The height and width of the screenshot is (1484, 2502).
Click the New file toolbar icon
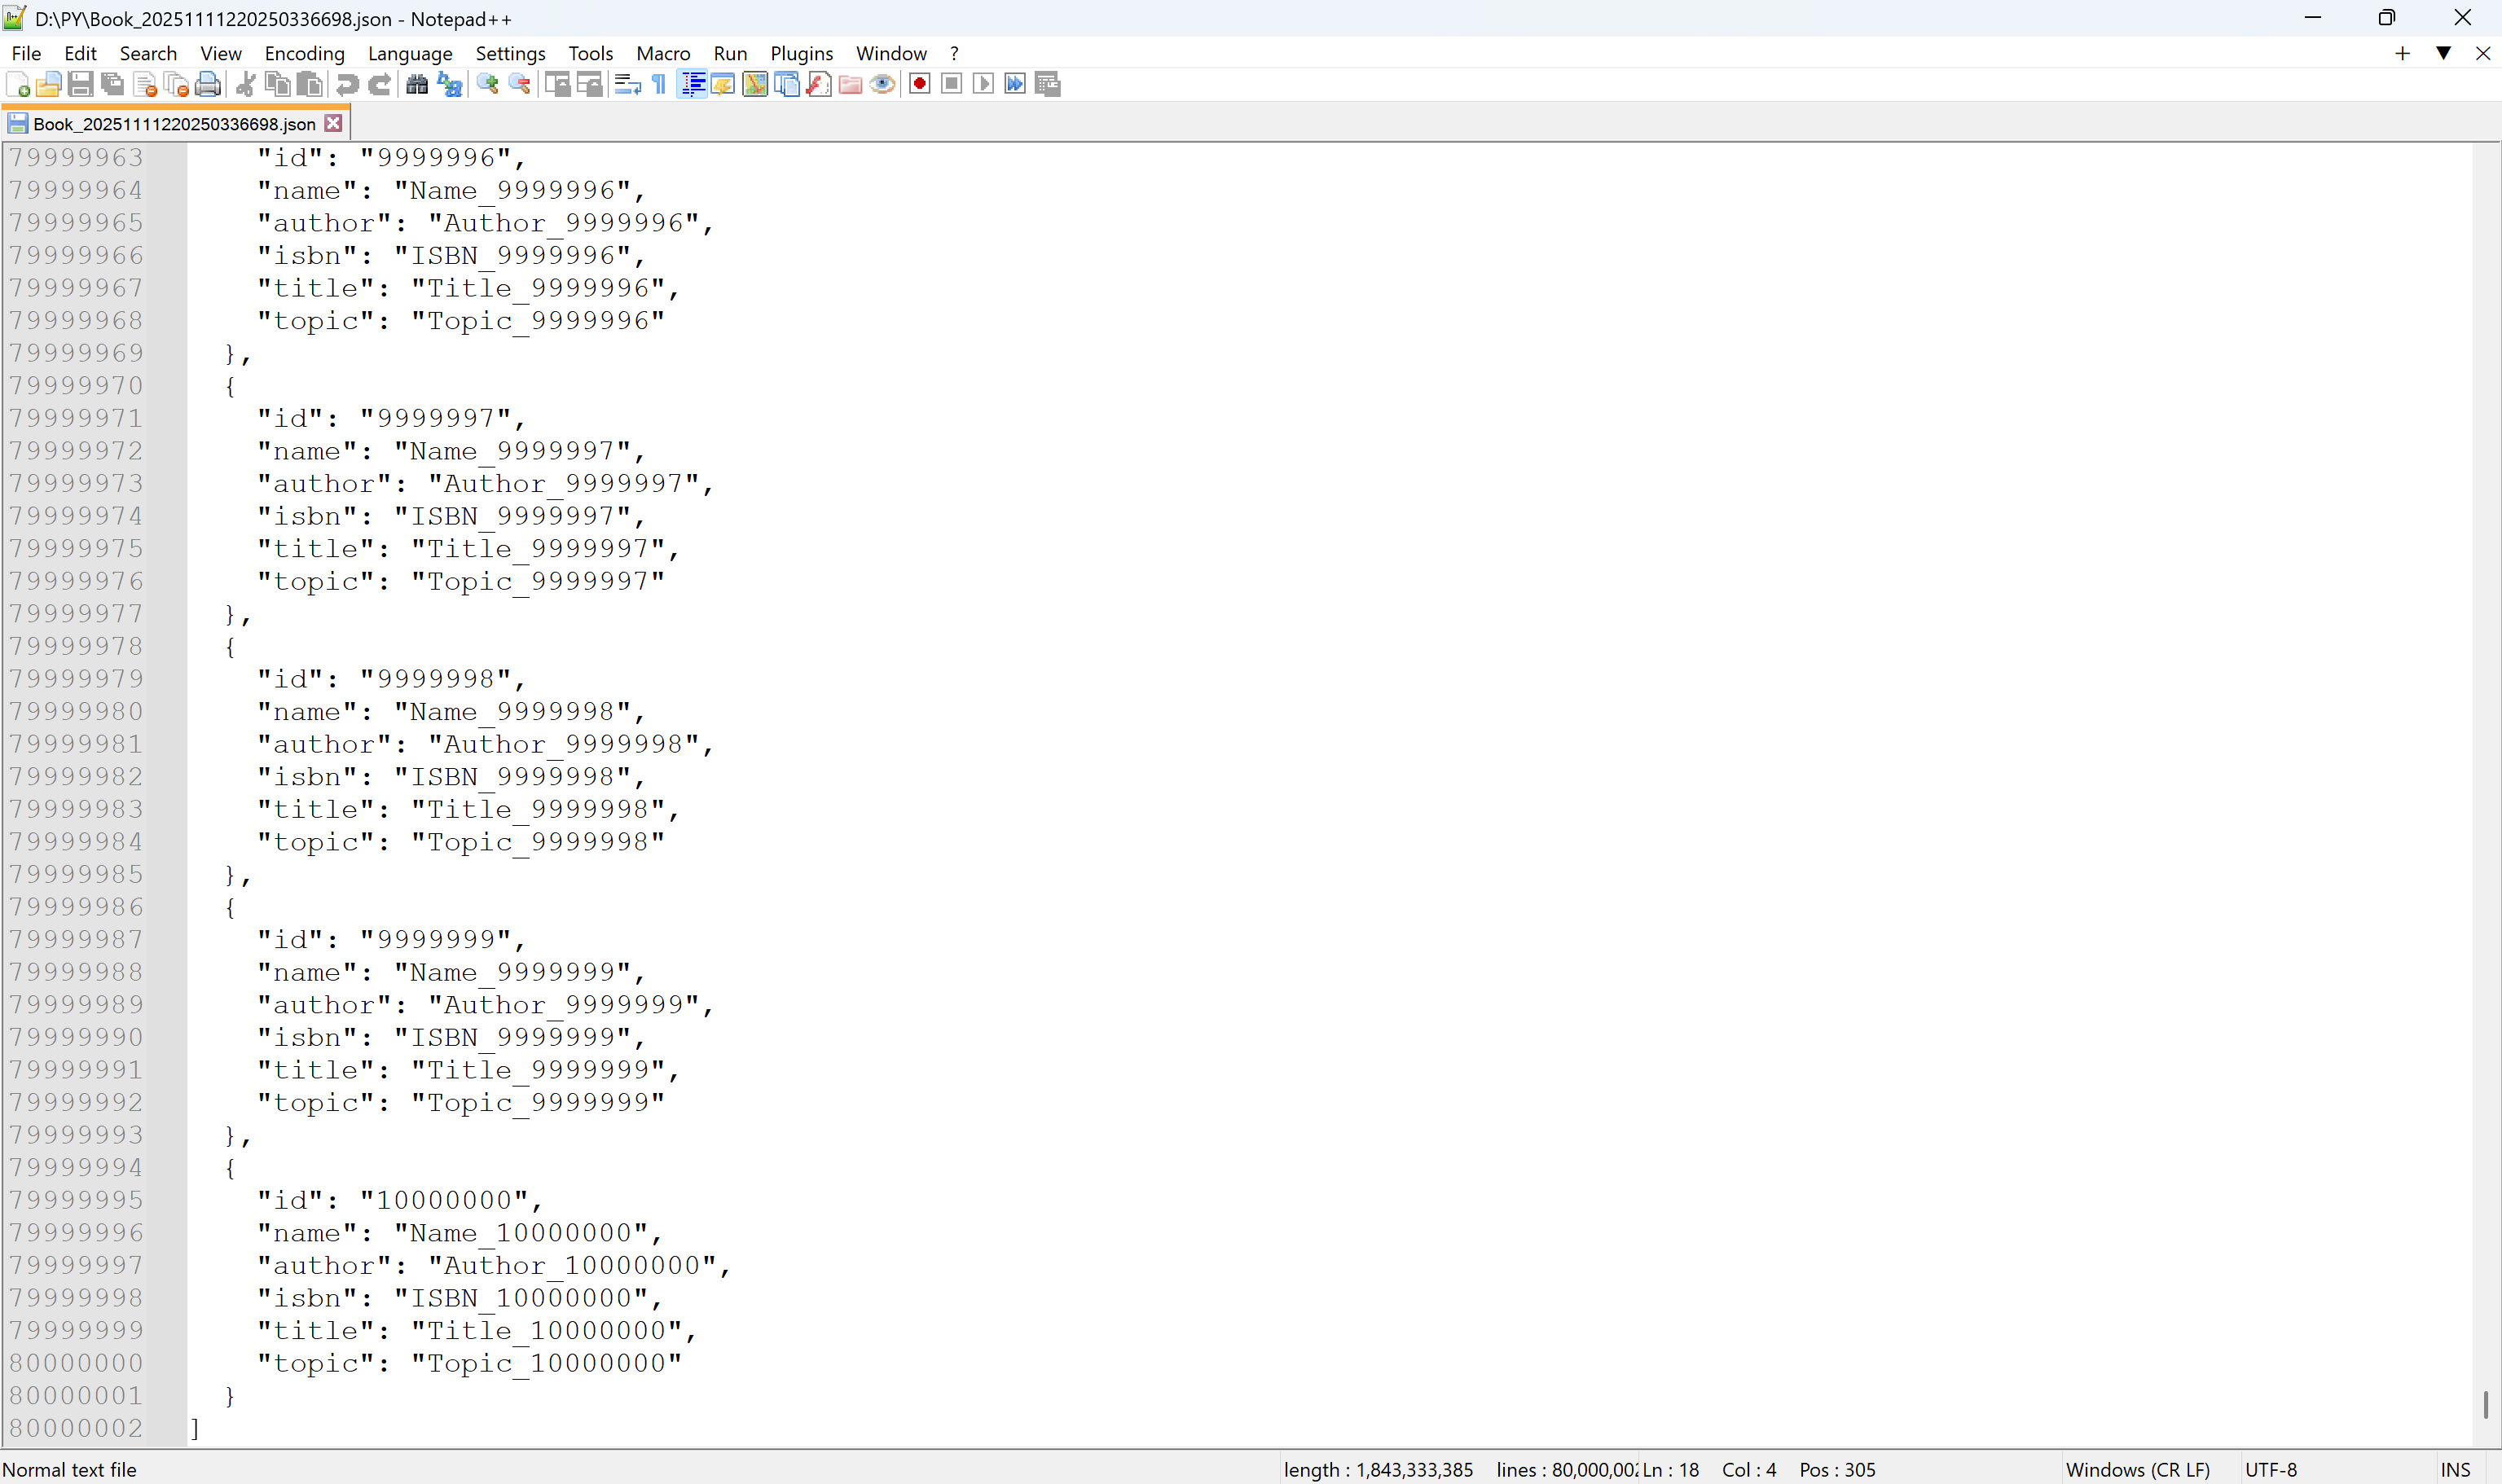17,84
